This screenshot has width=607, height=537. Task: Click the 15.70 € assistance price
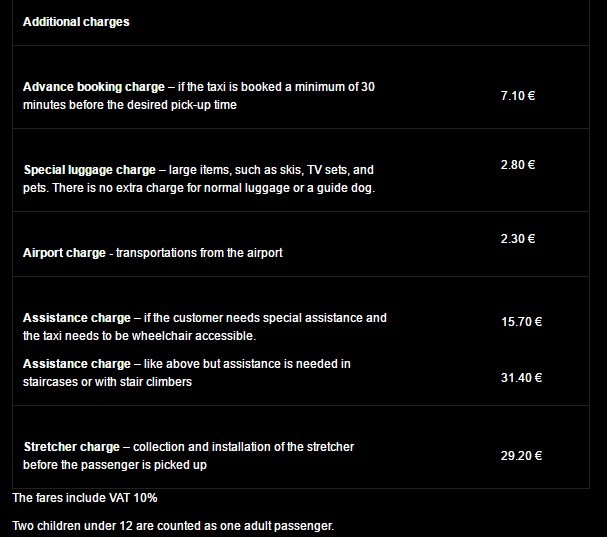click(521, 322)
